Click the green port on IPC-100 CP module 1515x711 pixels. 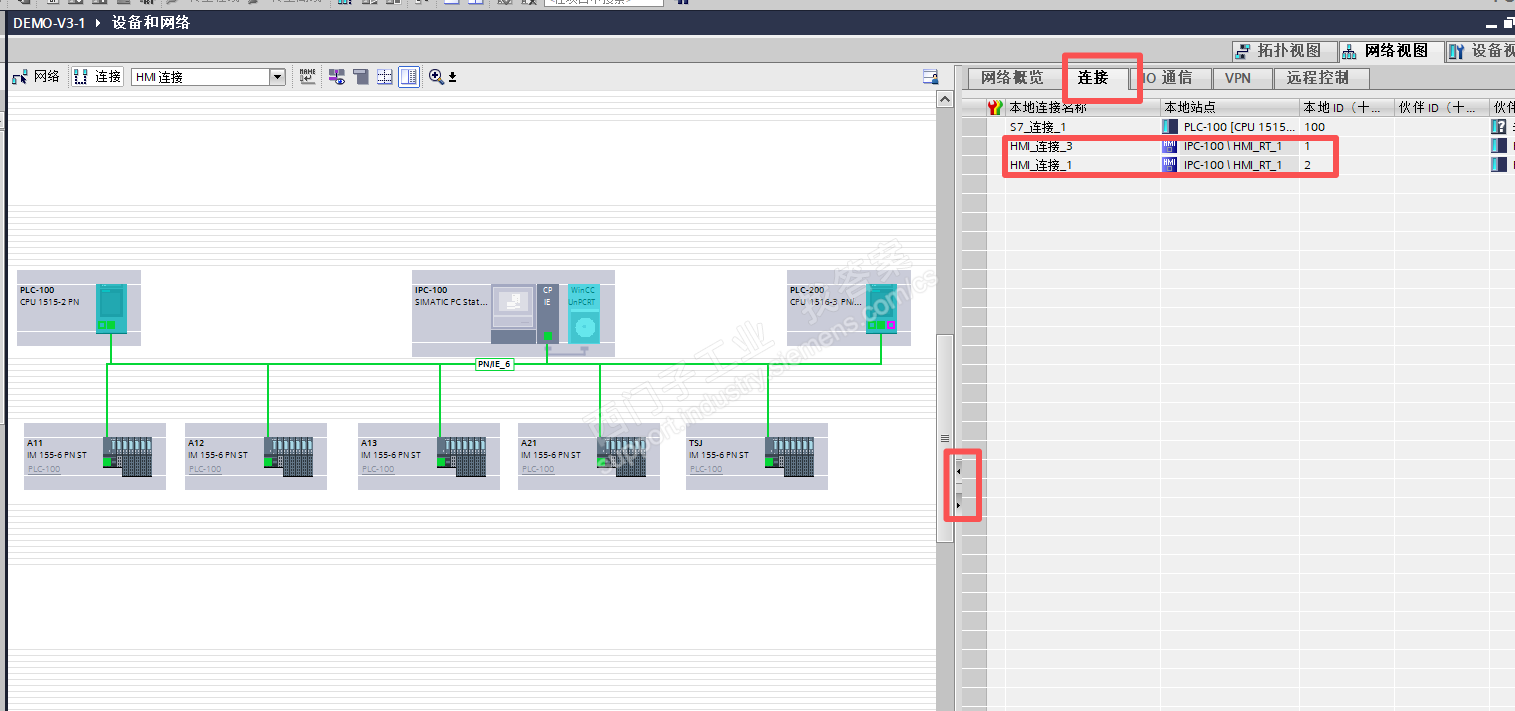click(547, 336)
